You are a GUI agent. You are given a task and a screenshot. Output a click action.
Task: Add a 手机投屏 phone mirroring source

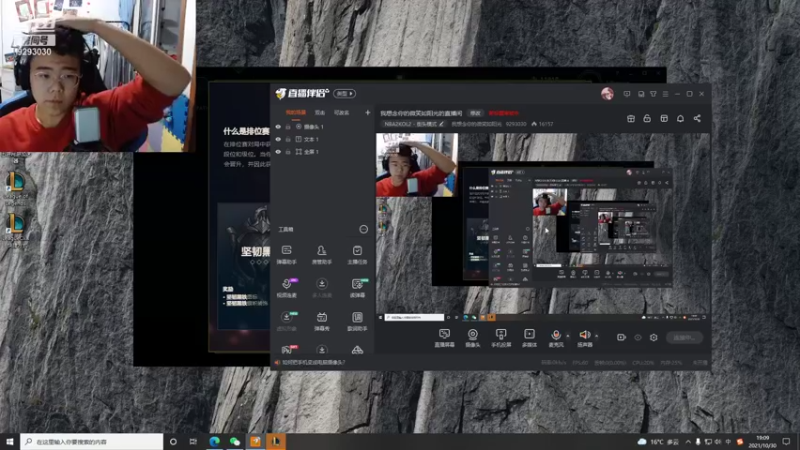coord(501,338)
